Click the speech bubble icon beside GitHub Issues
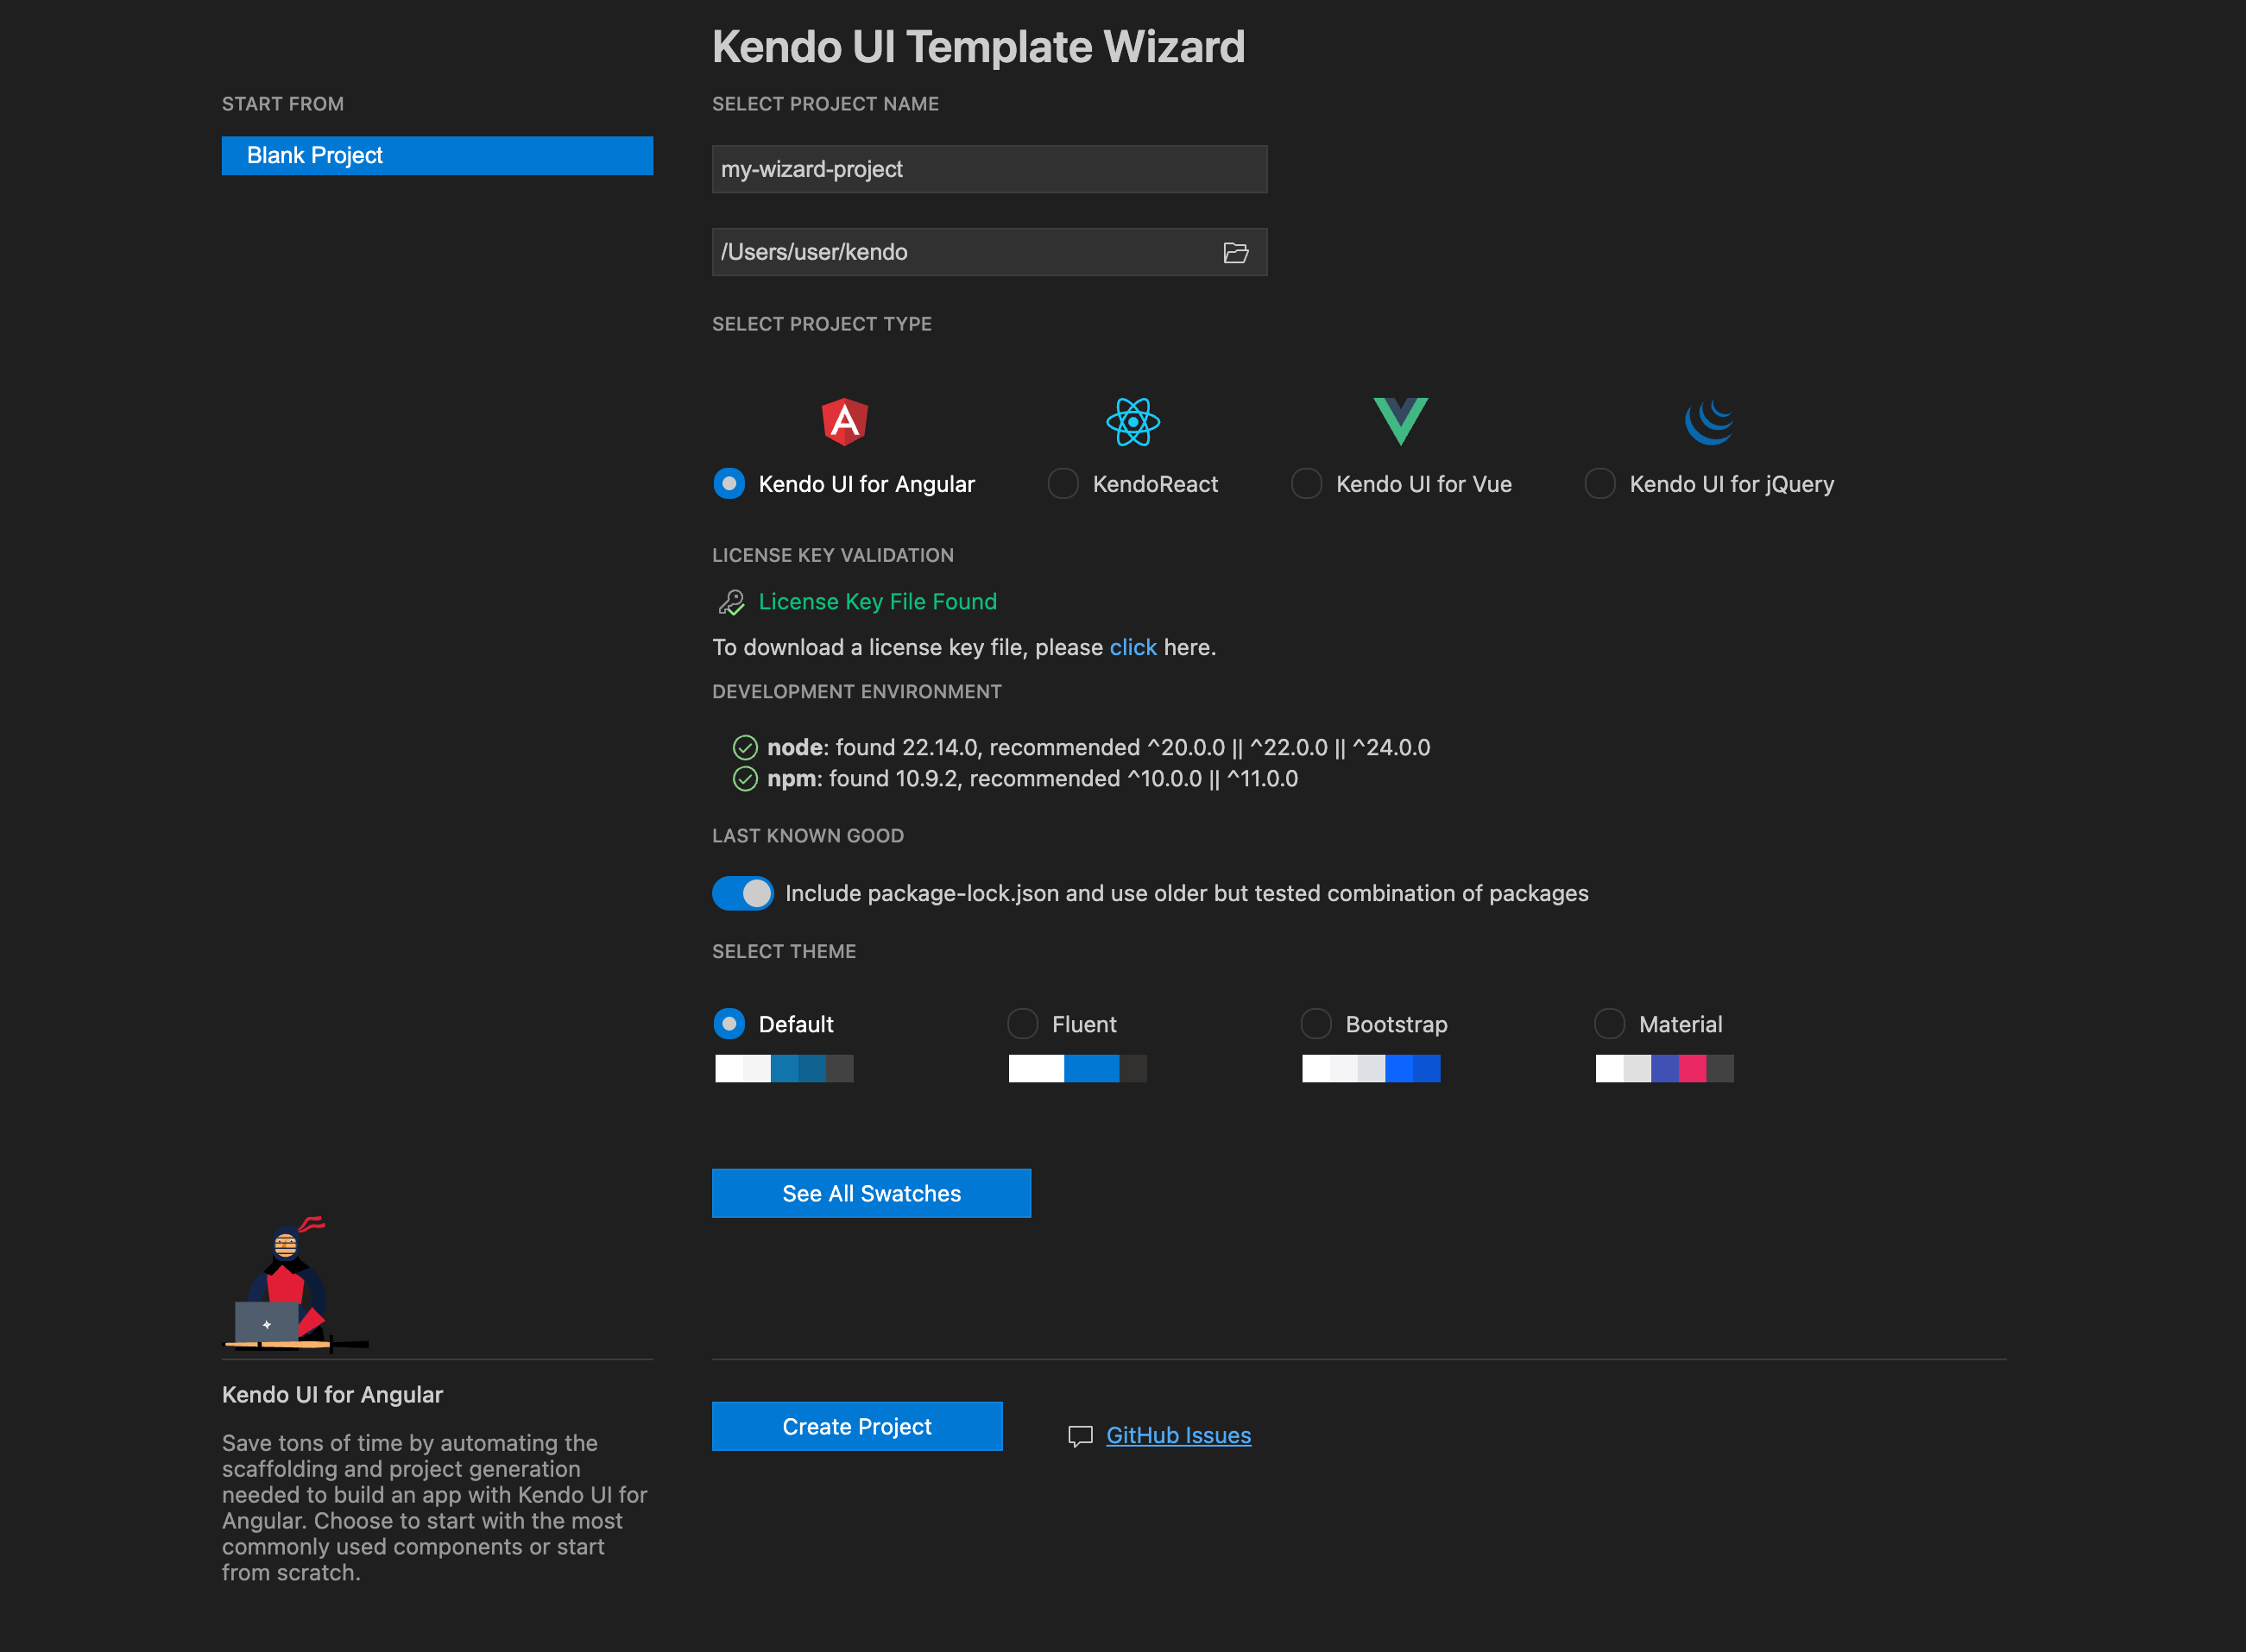The height and width of the screenshot is (1652, 2246). (1079, 1435)
